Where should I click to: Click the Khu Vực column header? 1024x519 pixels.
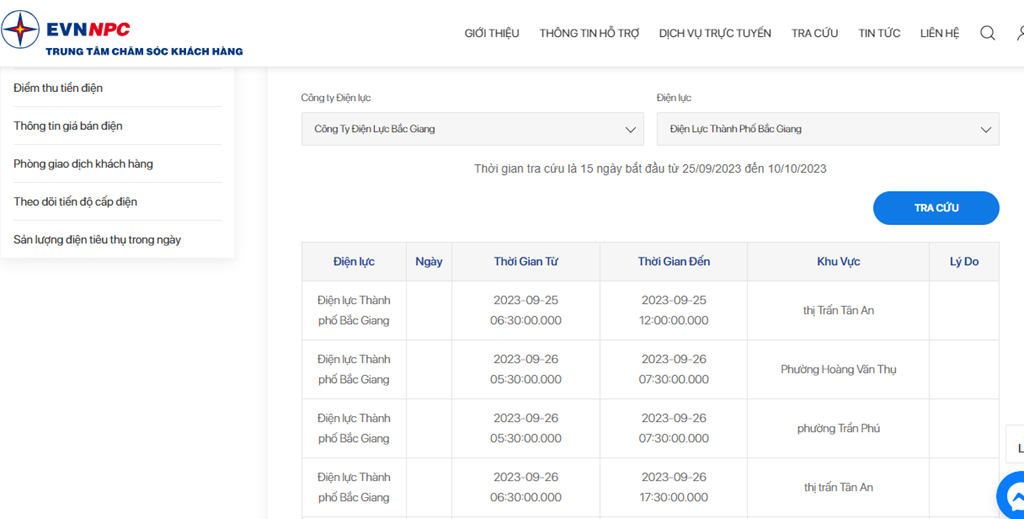pyautogui.click(x=838, y=262)
